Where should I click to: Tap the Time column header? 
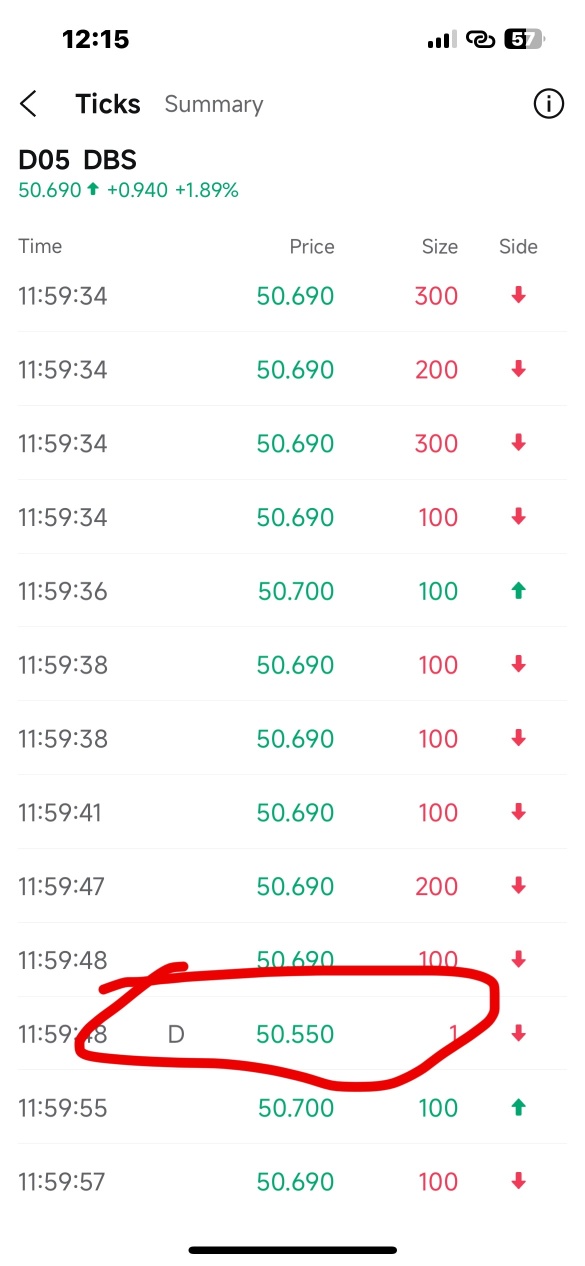coord(40,246)
